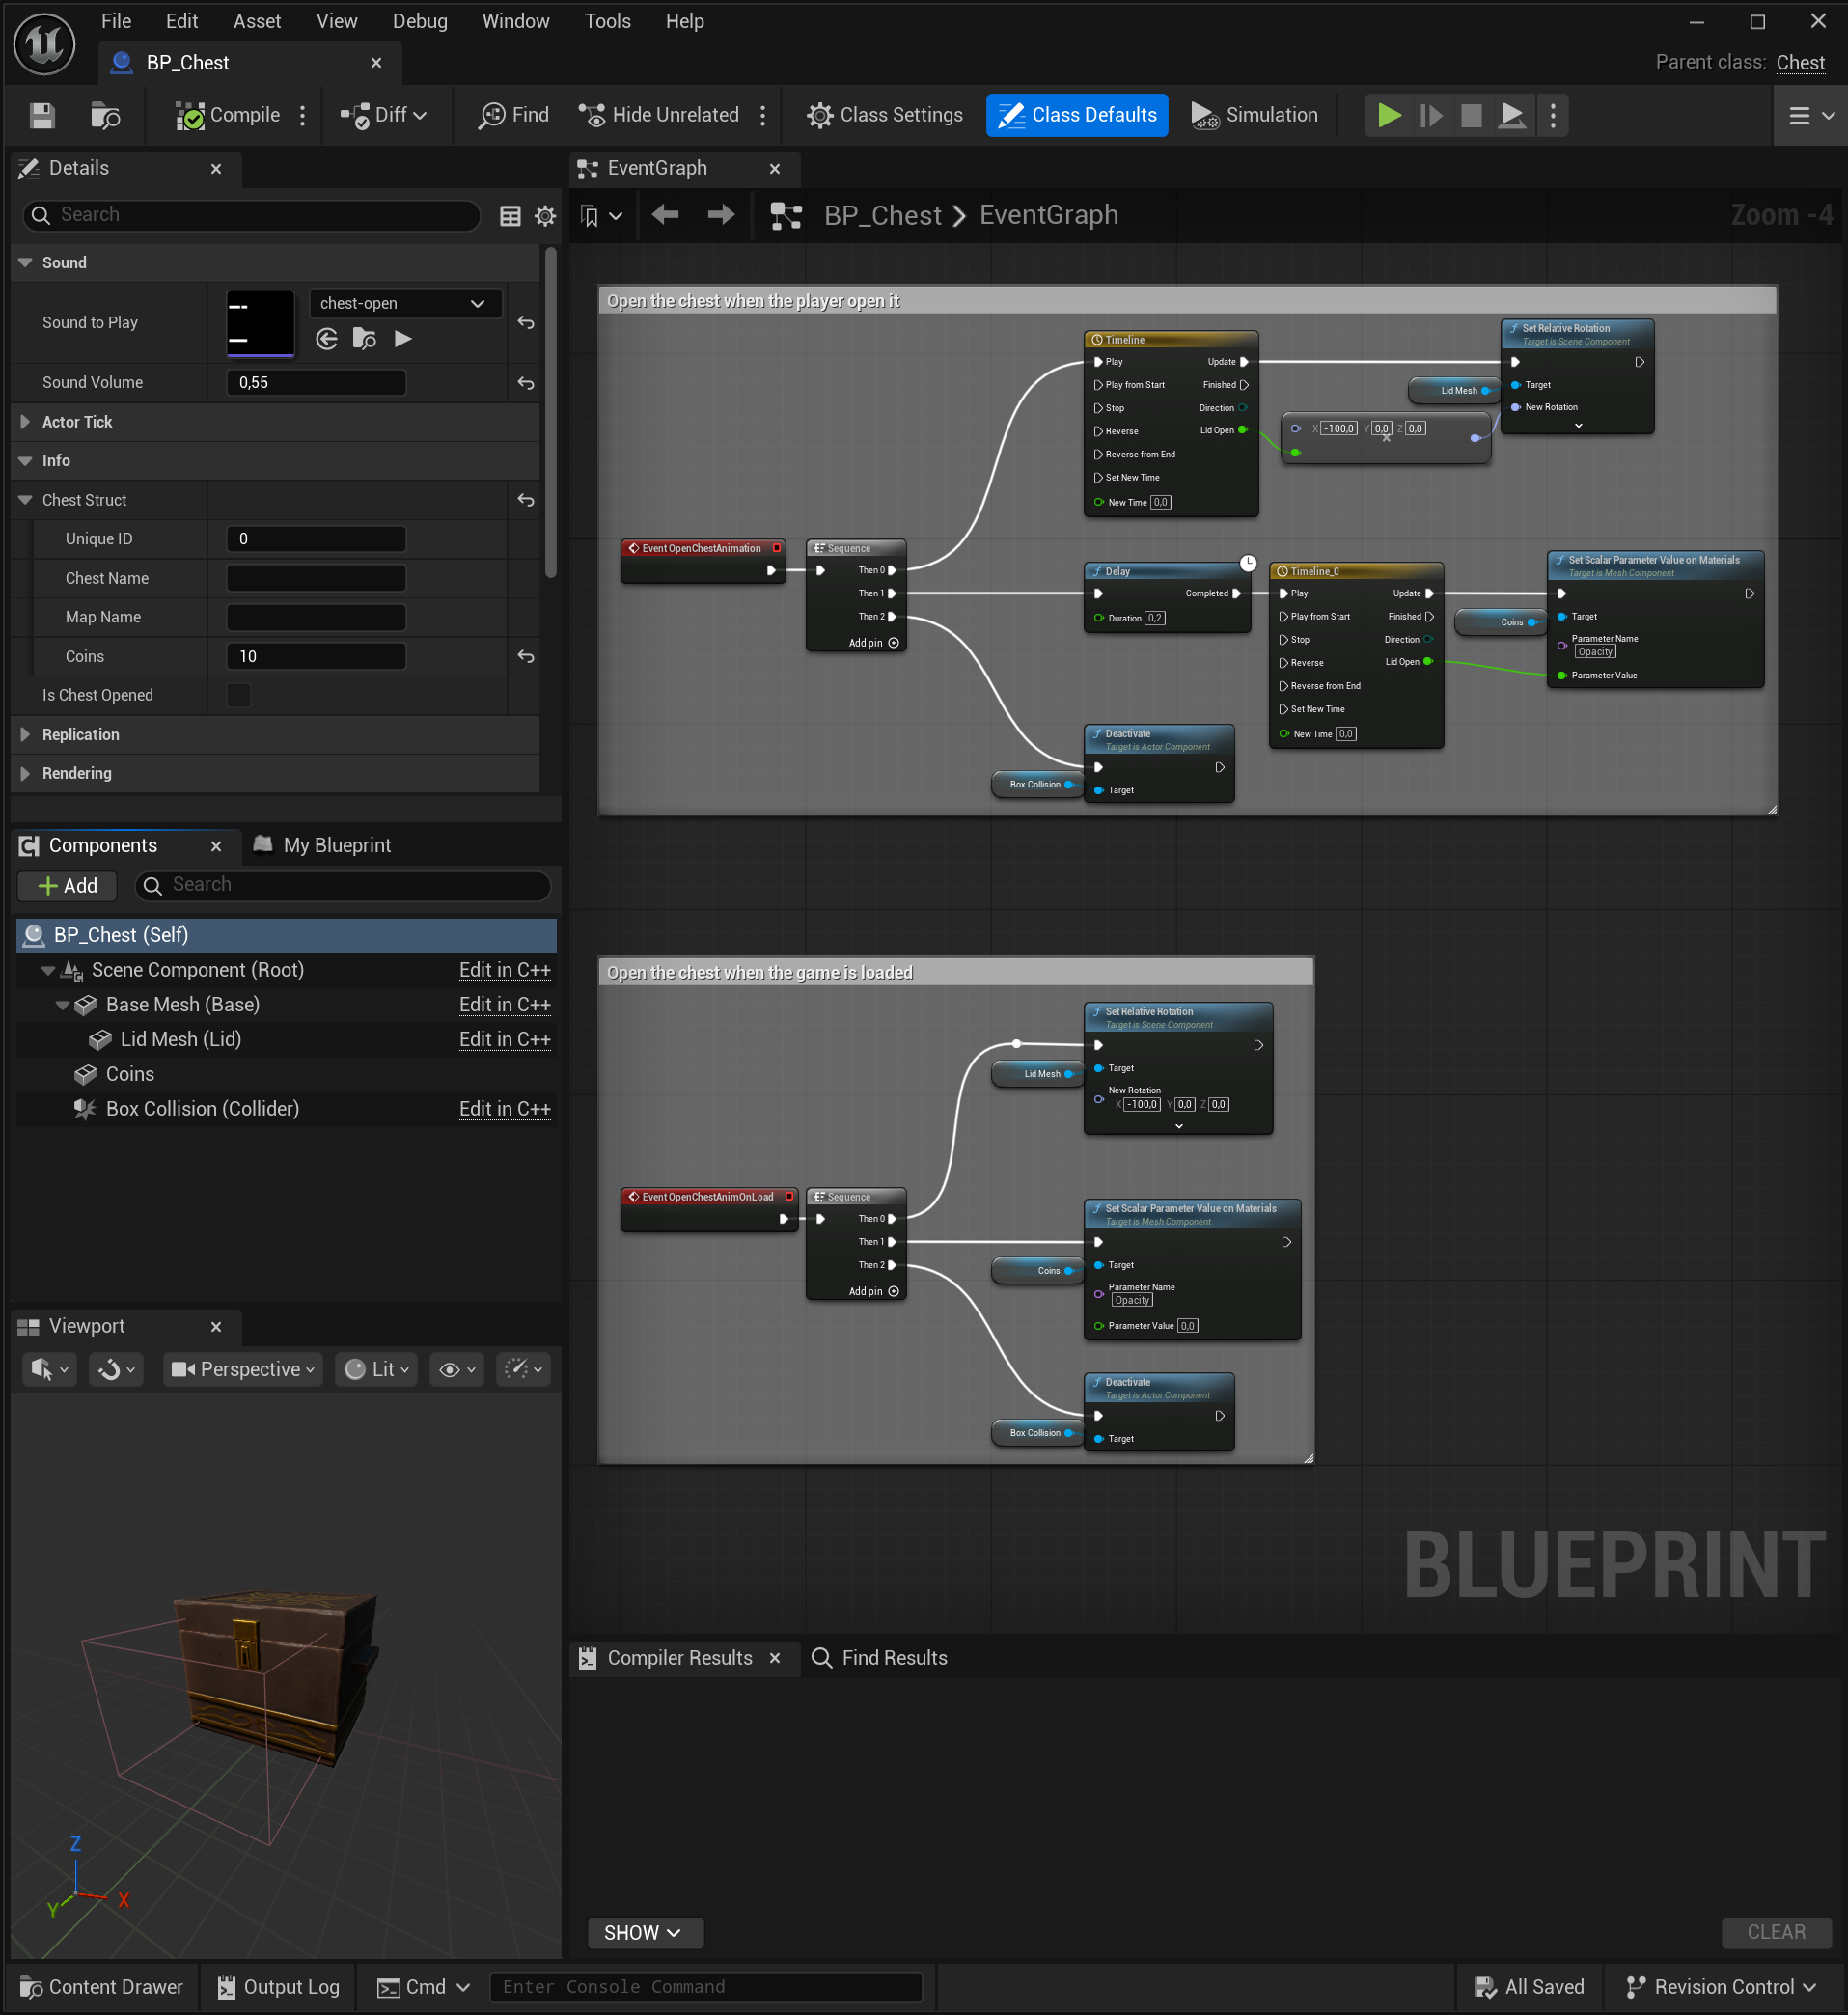The width and height of the screenshot is (1848, 2015).
Task: Open Class Settings
Action: click(884, 115)
